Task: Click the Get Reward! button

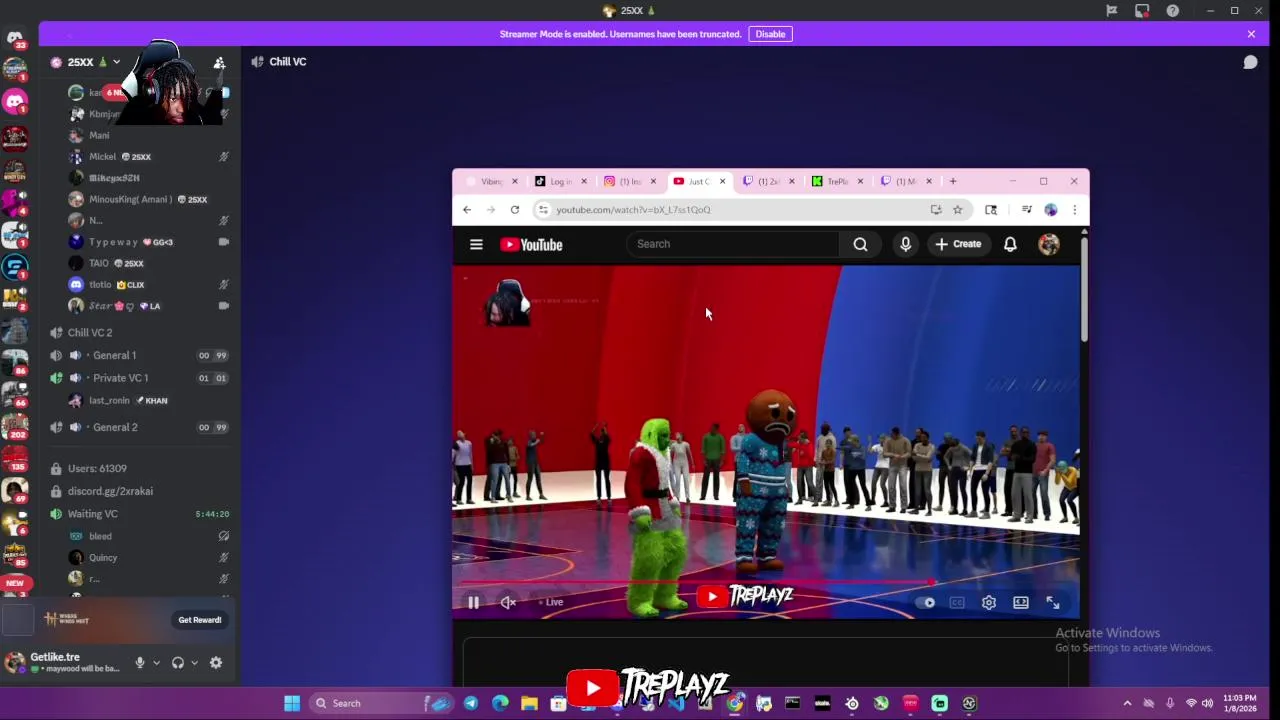Action: tap(200, 620)
